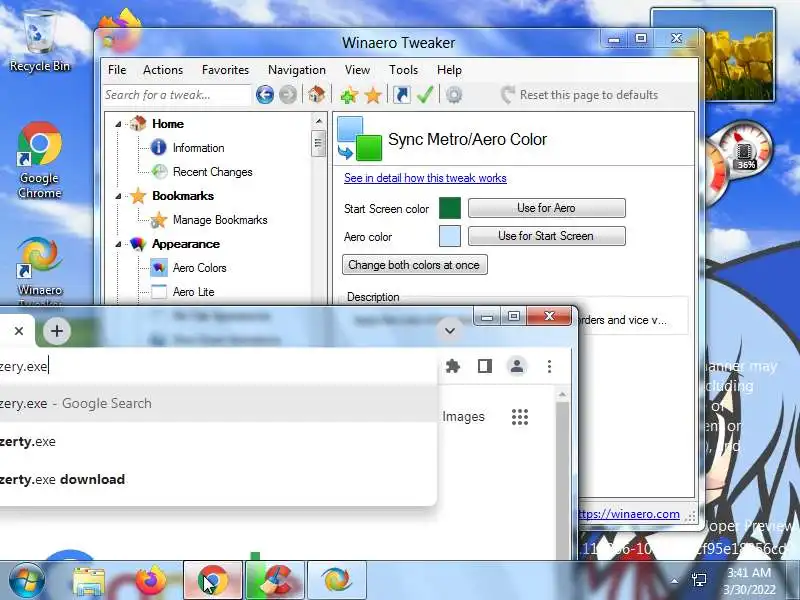Click Chrome page scrollbar up arrow

tap(562, 394)
